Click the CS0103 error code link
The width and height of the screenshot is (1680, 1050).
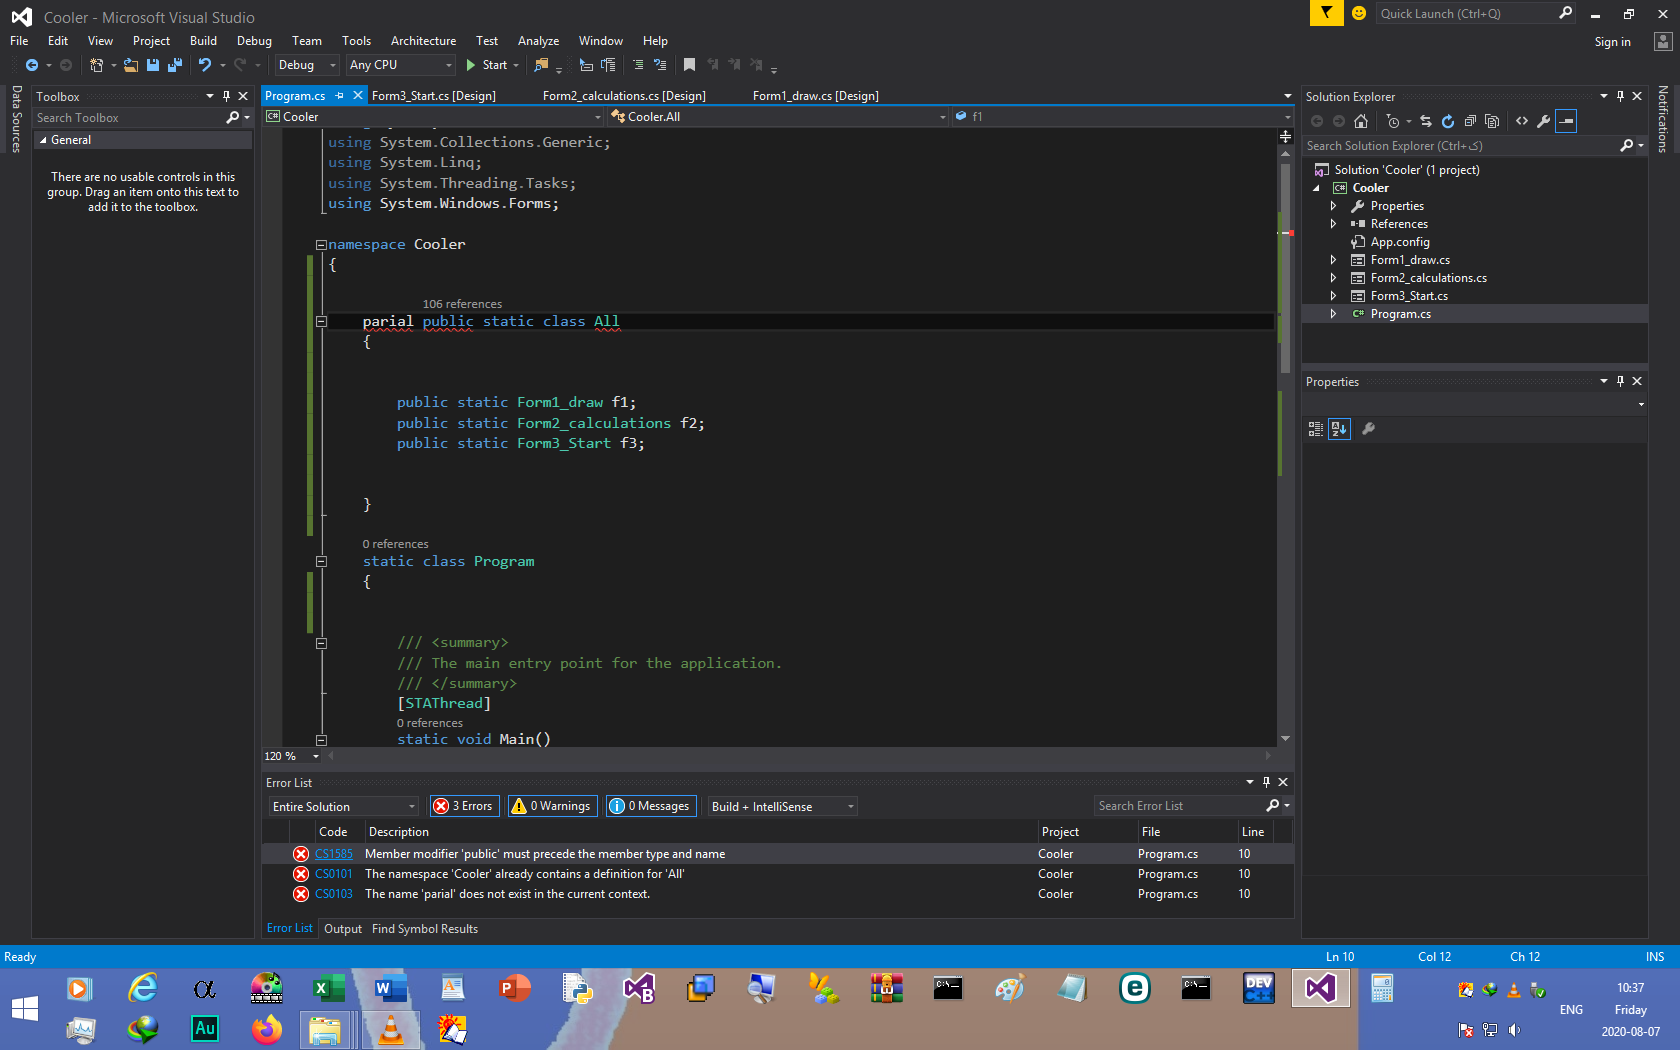334,894
